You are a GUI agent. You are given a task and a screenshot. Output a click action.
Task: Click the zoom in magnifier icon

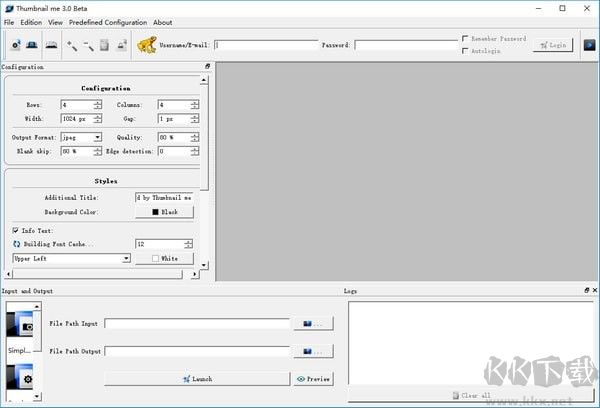71,45
